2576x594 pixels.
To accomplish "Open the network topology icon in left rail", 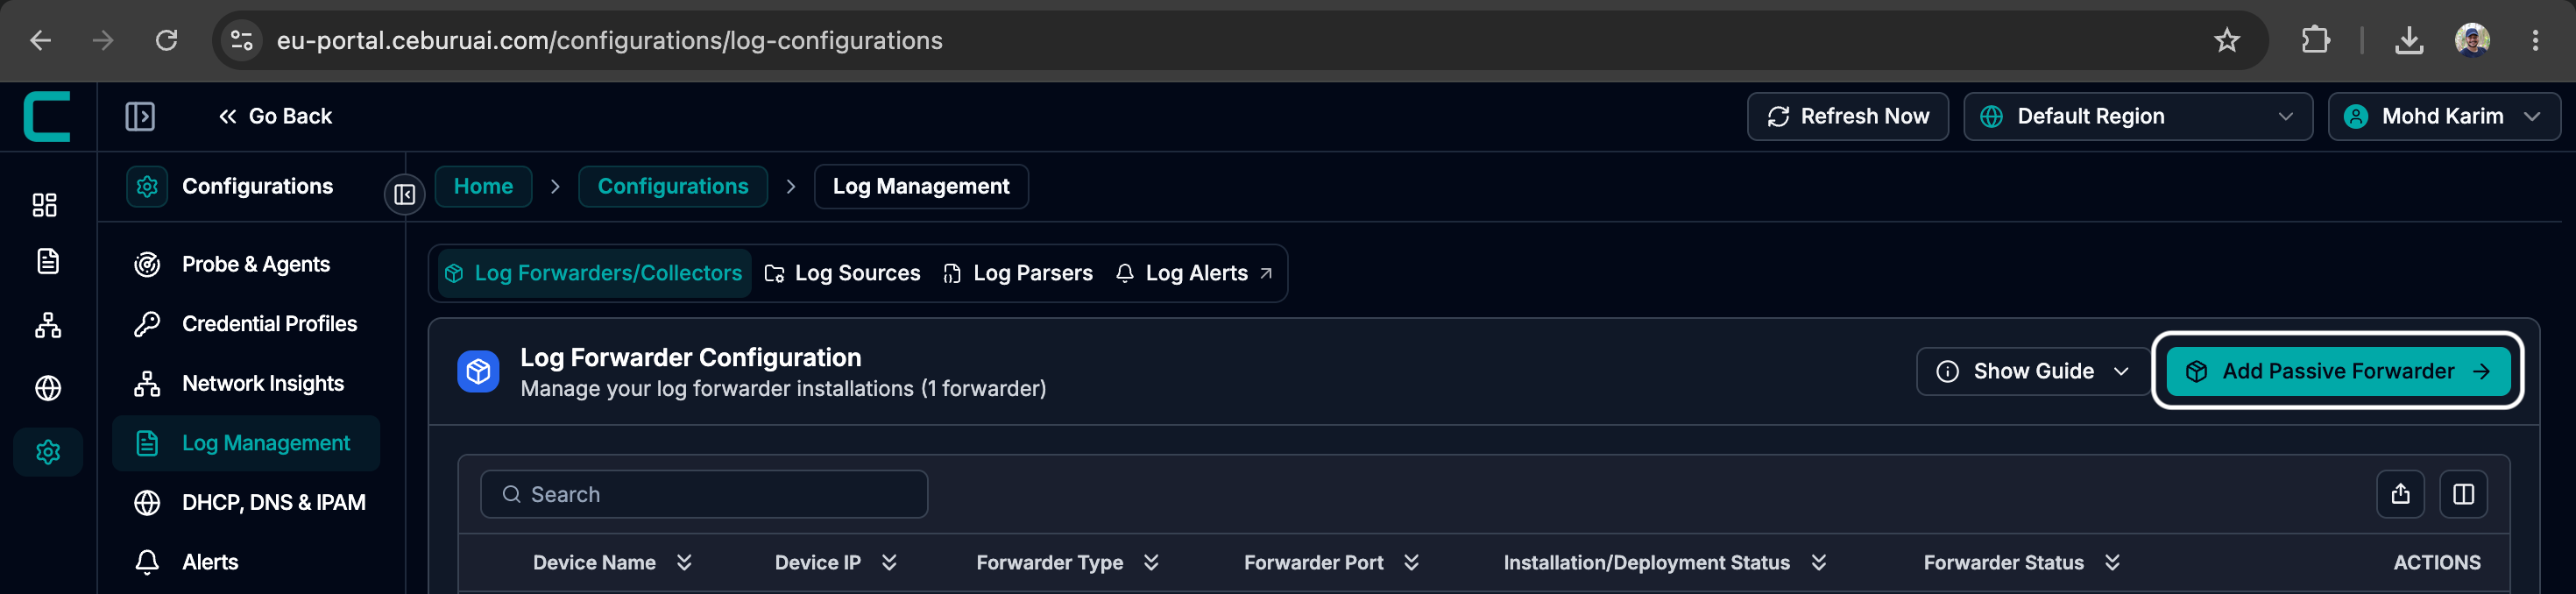I will tap(47, 325).
